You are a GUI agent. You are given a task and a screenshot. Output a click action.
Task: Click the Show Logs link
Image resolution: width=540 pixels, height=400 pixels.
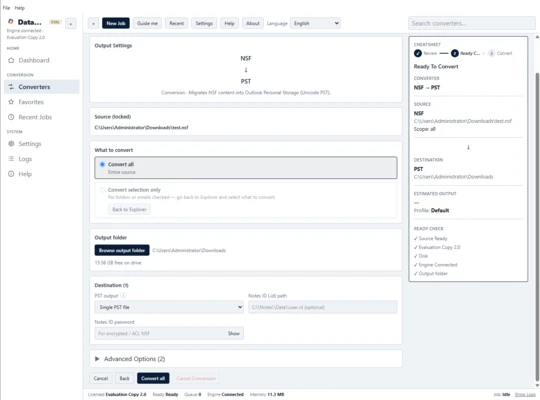click(525, 394)
